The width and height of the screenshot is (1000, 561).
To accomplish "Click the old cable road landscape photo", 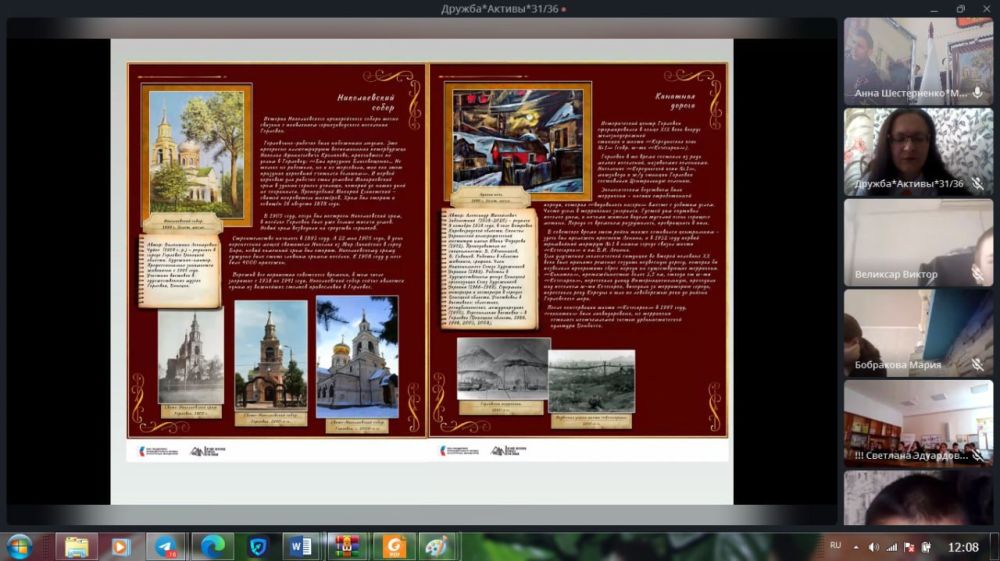I will 591,381.
